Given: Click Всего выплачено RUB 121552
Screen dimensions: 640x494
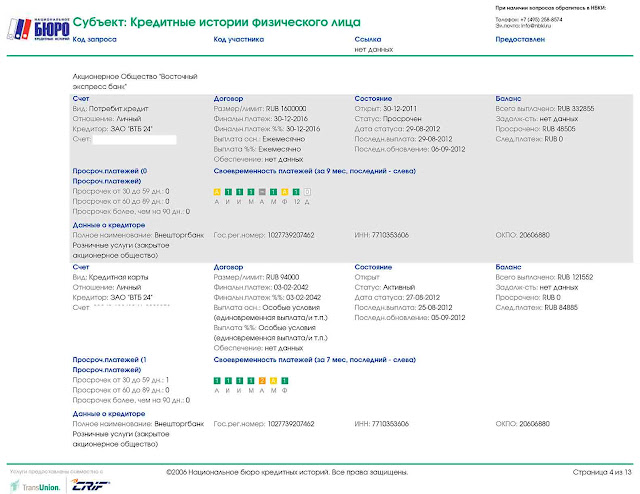Looking at the screenshot, I should (544, 277).
